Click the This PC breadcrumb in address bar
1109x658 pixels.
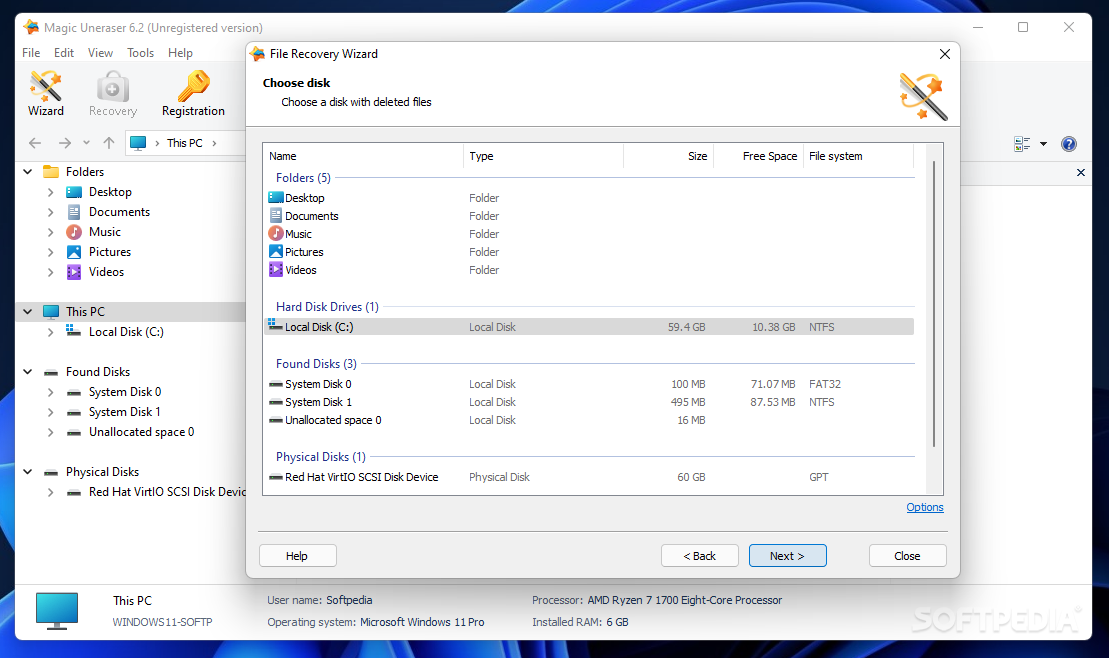pos(185,143)
